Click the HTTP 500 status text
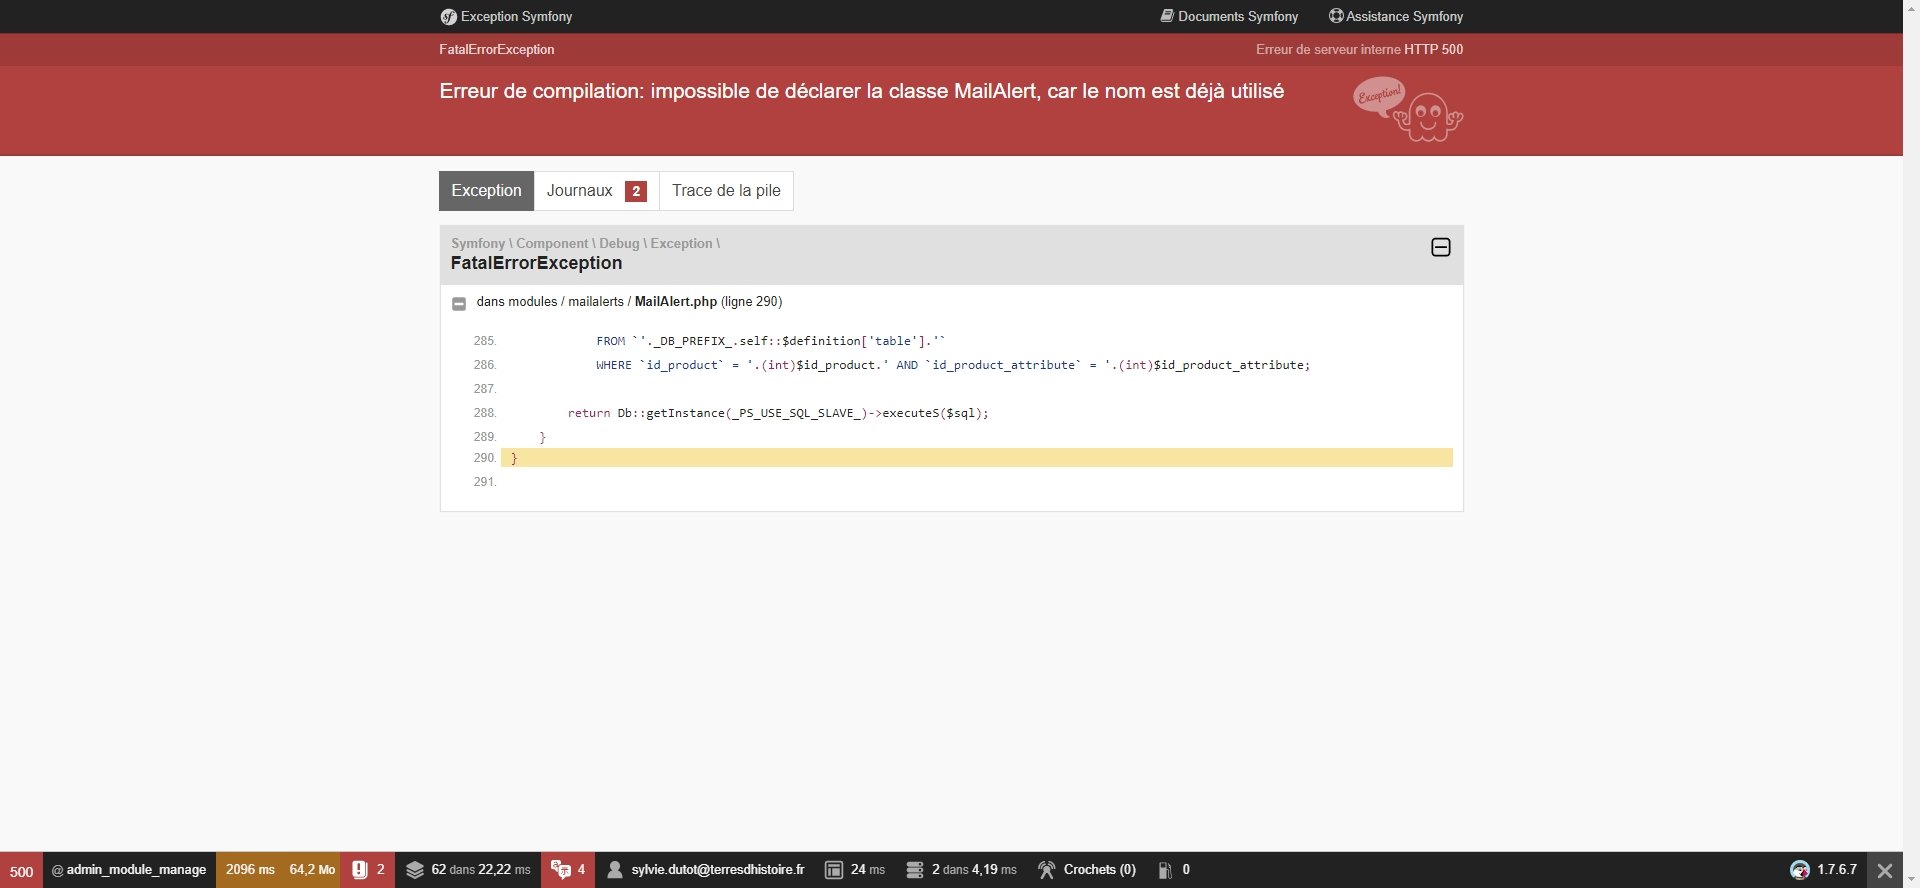1920x888 pixels. point(1433,49)
